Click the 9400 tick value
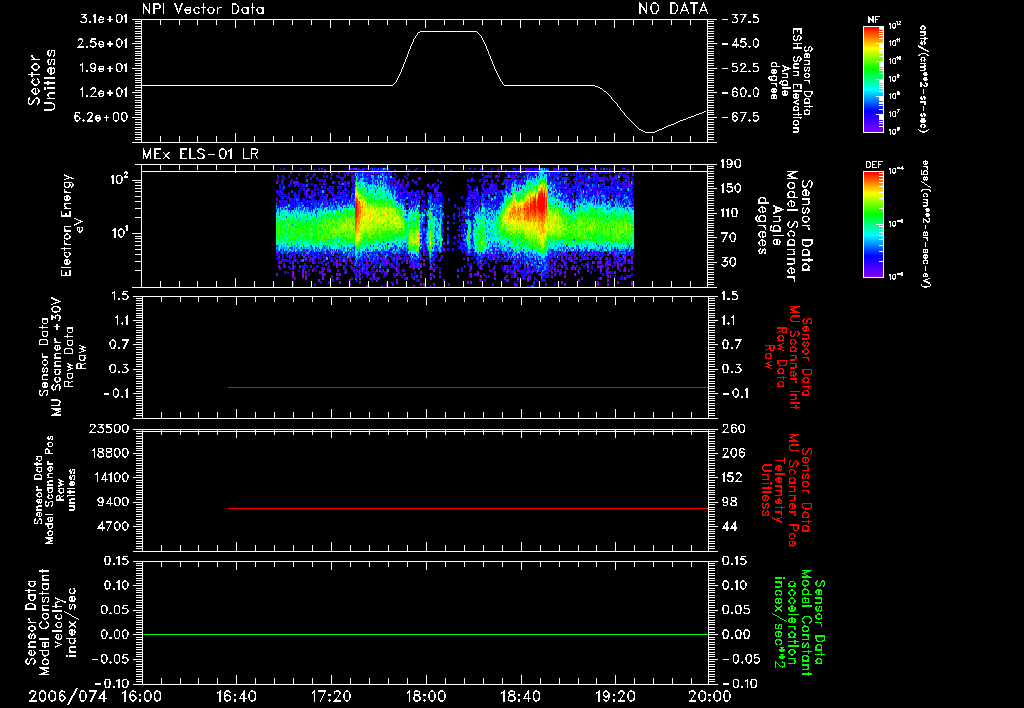The image size is (1024, 708). coord(115,502)
